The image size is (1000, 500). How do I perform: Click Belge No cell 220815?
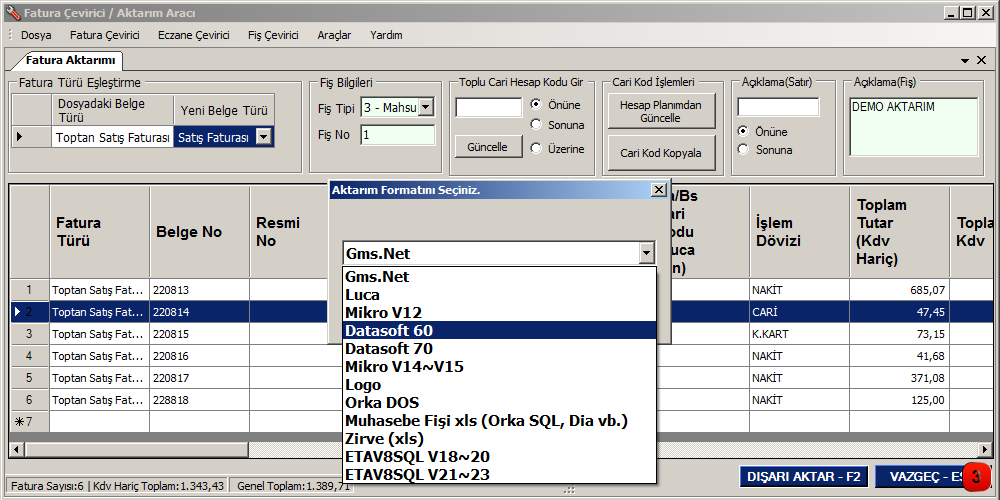(200, 334)
